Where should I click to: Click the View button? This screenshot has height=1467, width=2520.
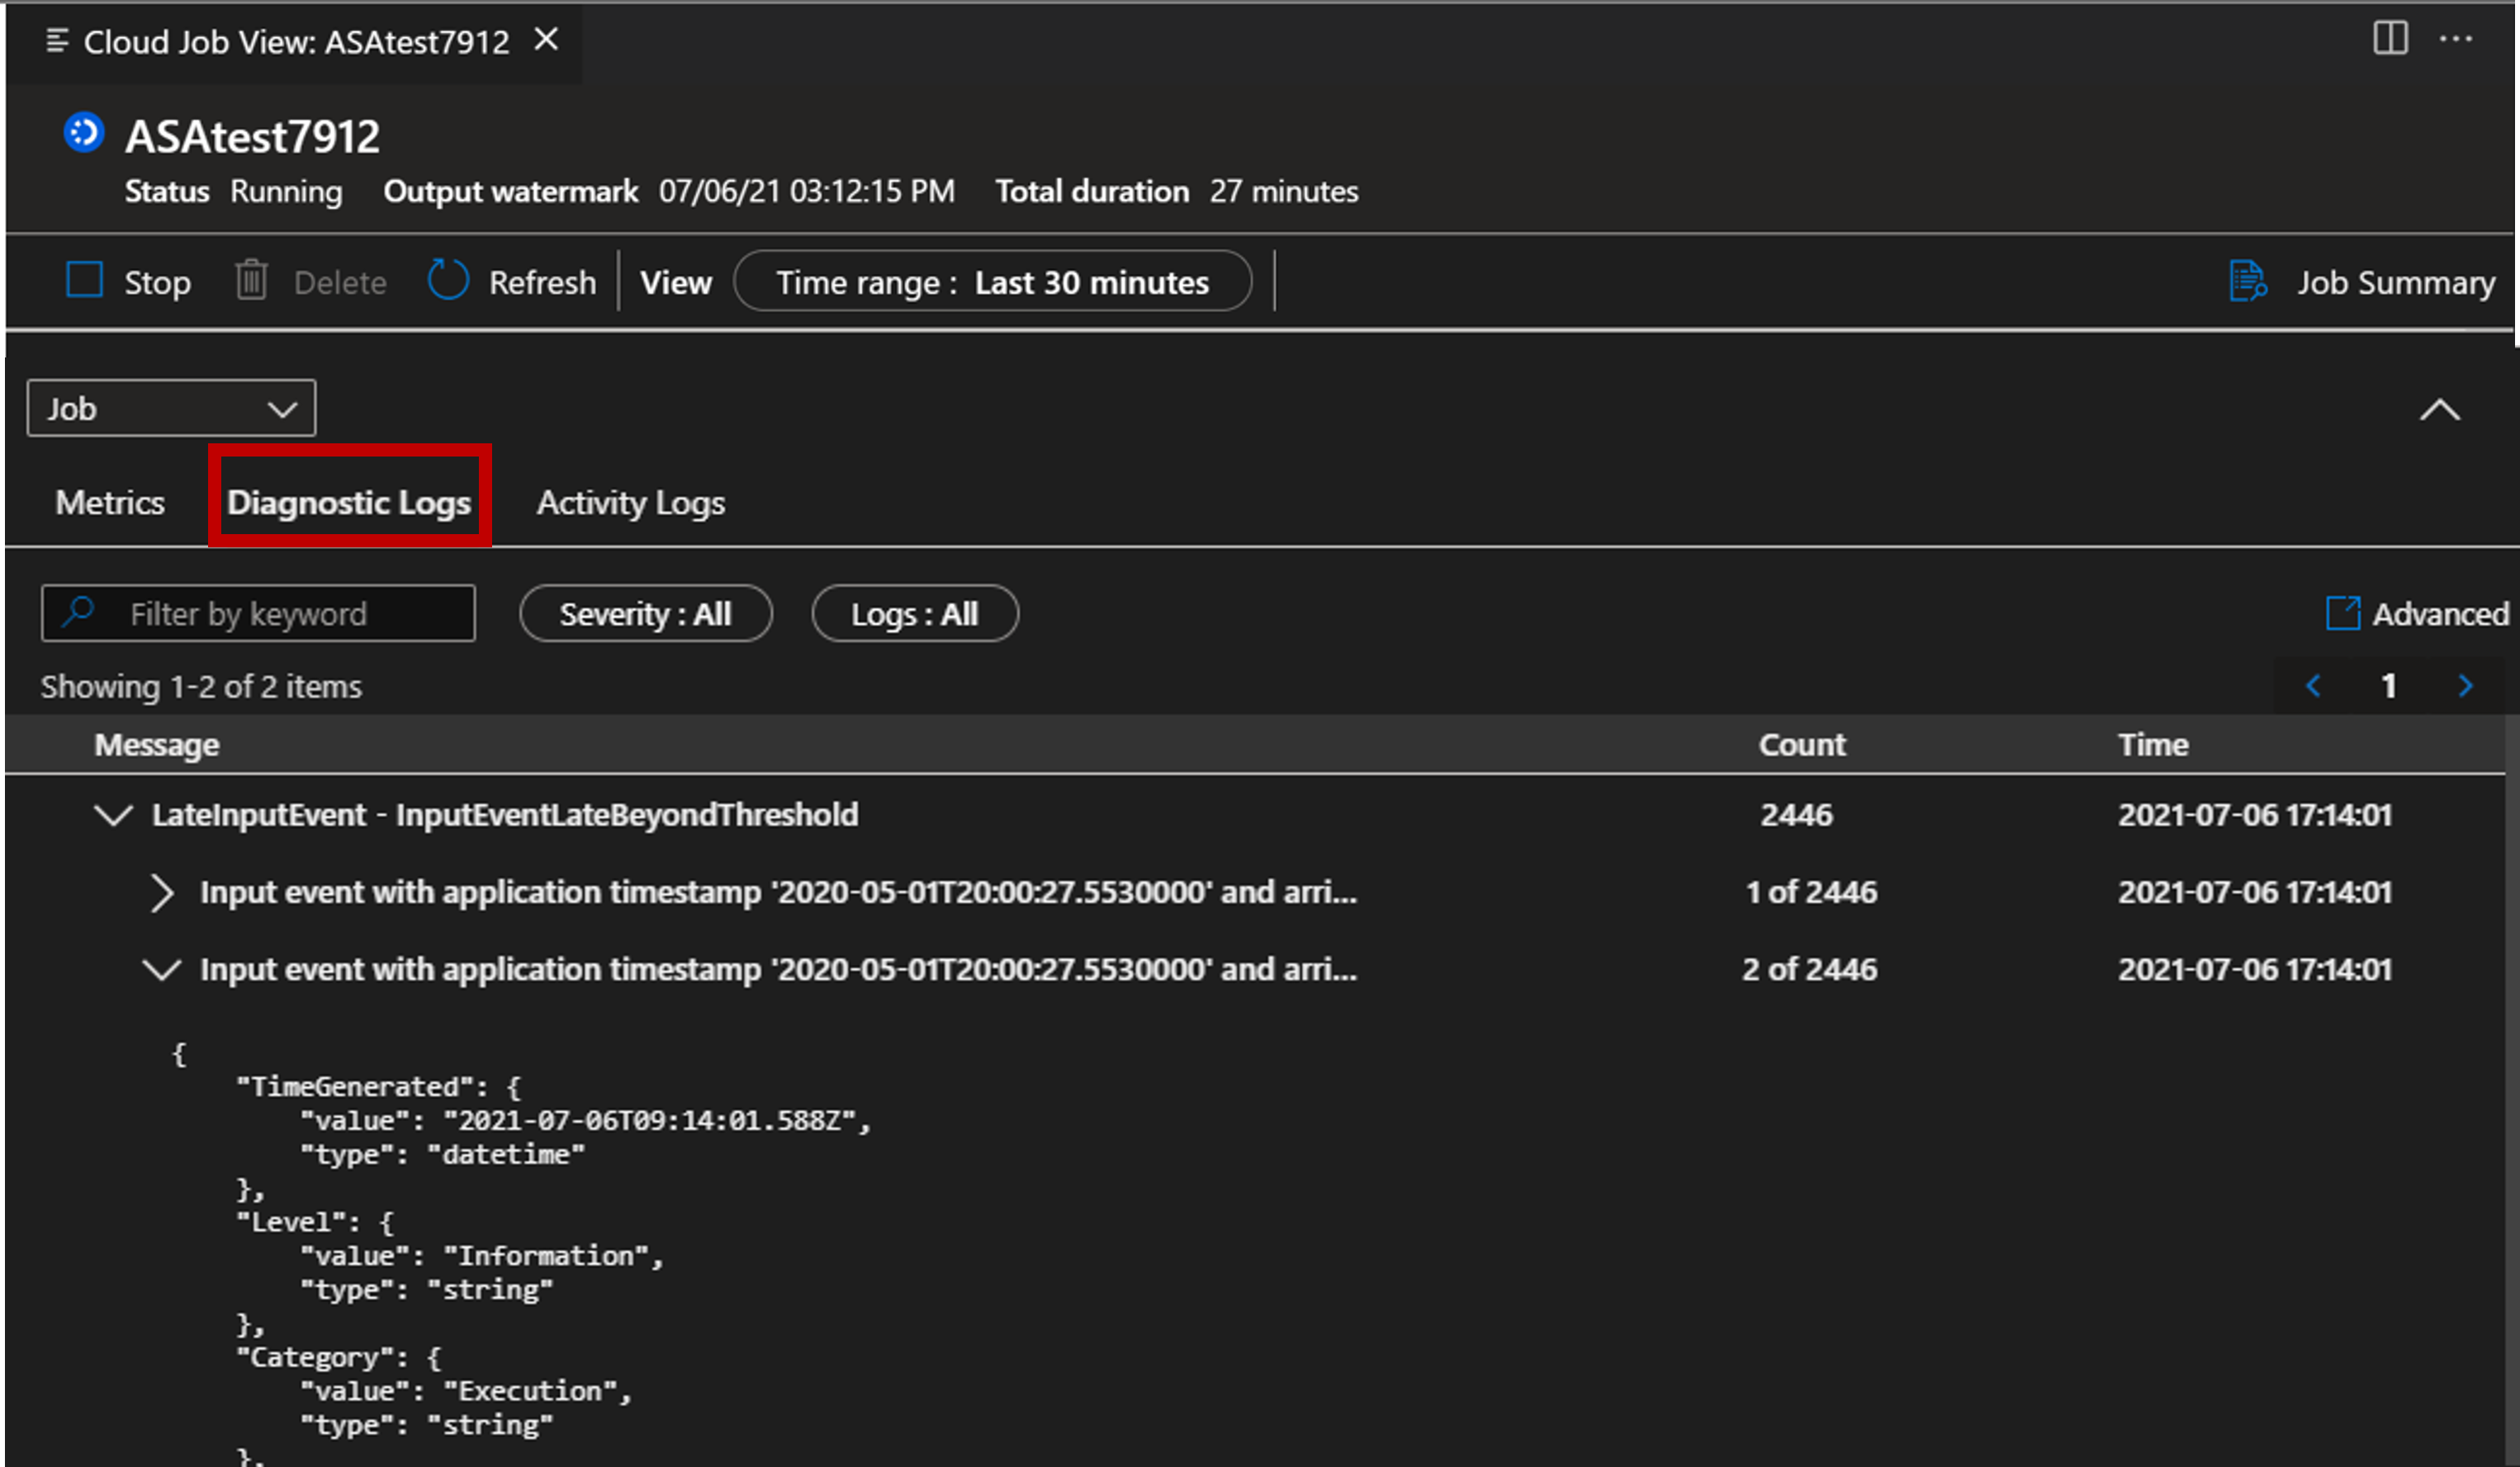click(x=678, y=283)
